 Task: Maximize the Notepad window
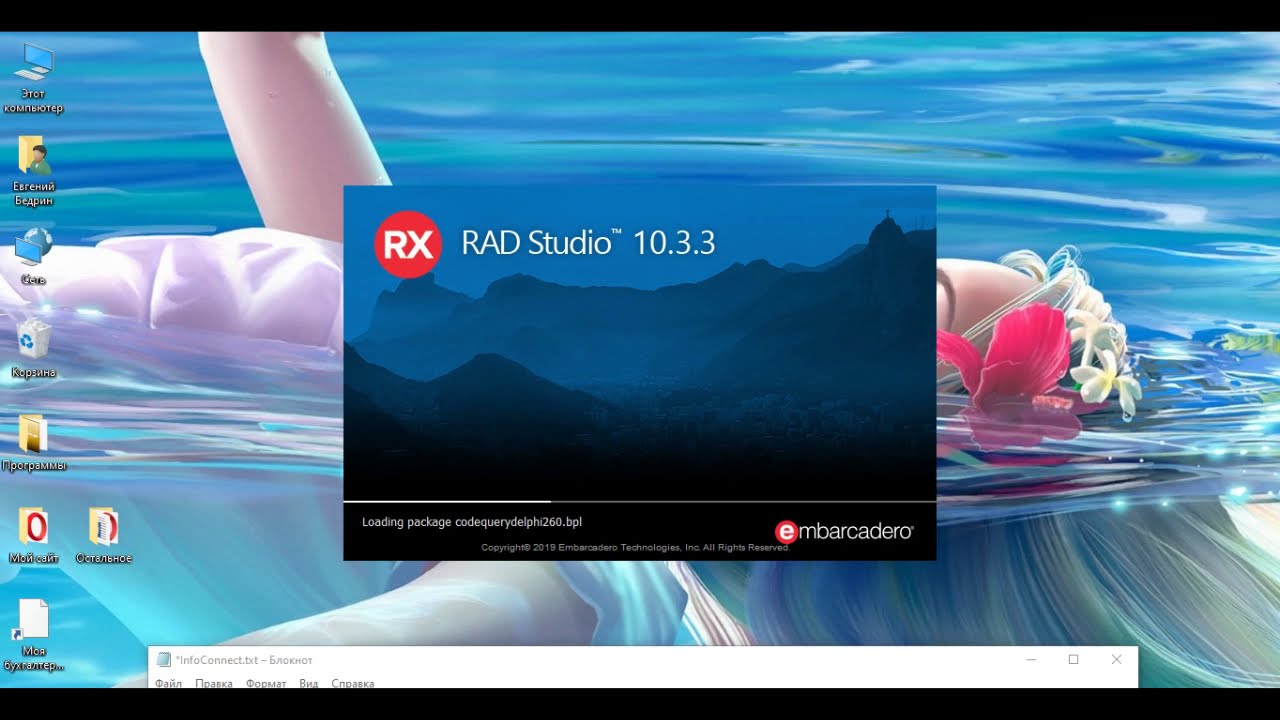(x=1074, y=660)
